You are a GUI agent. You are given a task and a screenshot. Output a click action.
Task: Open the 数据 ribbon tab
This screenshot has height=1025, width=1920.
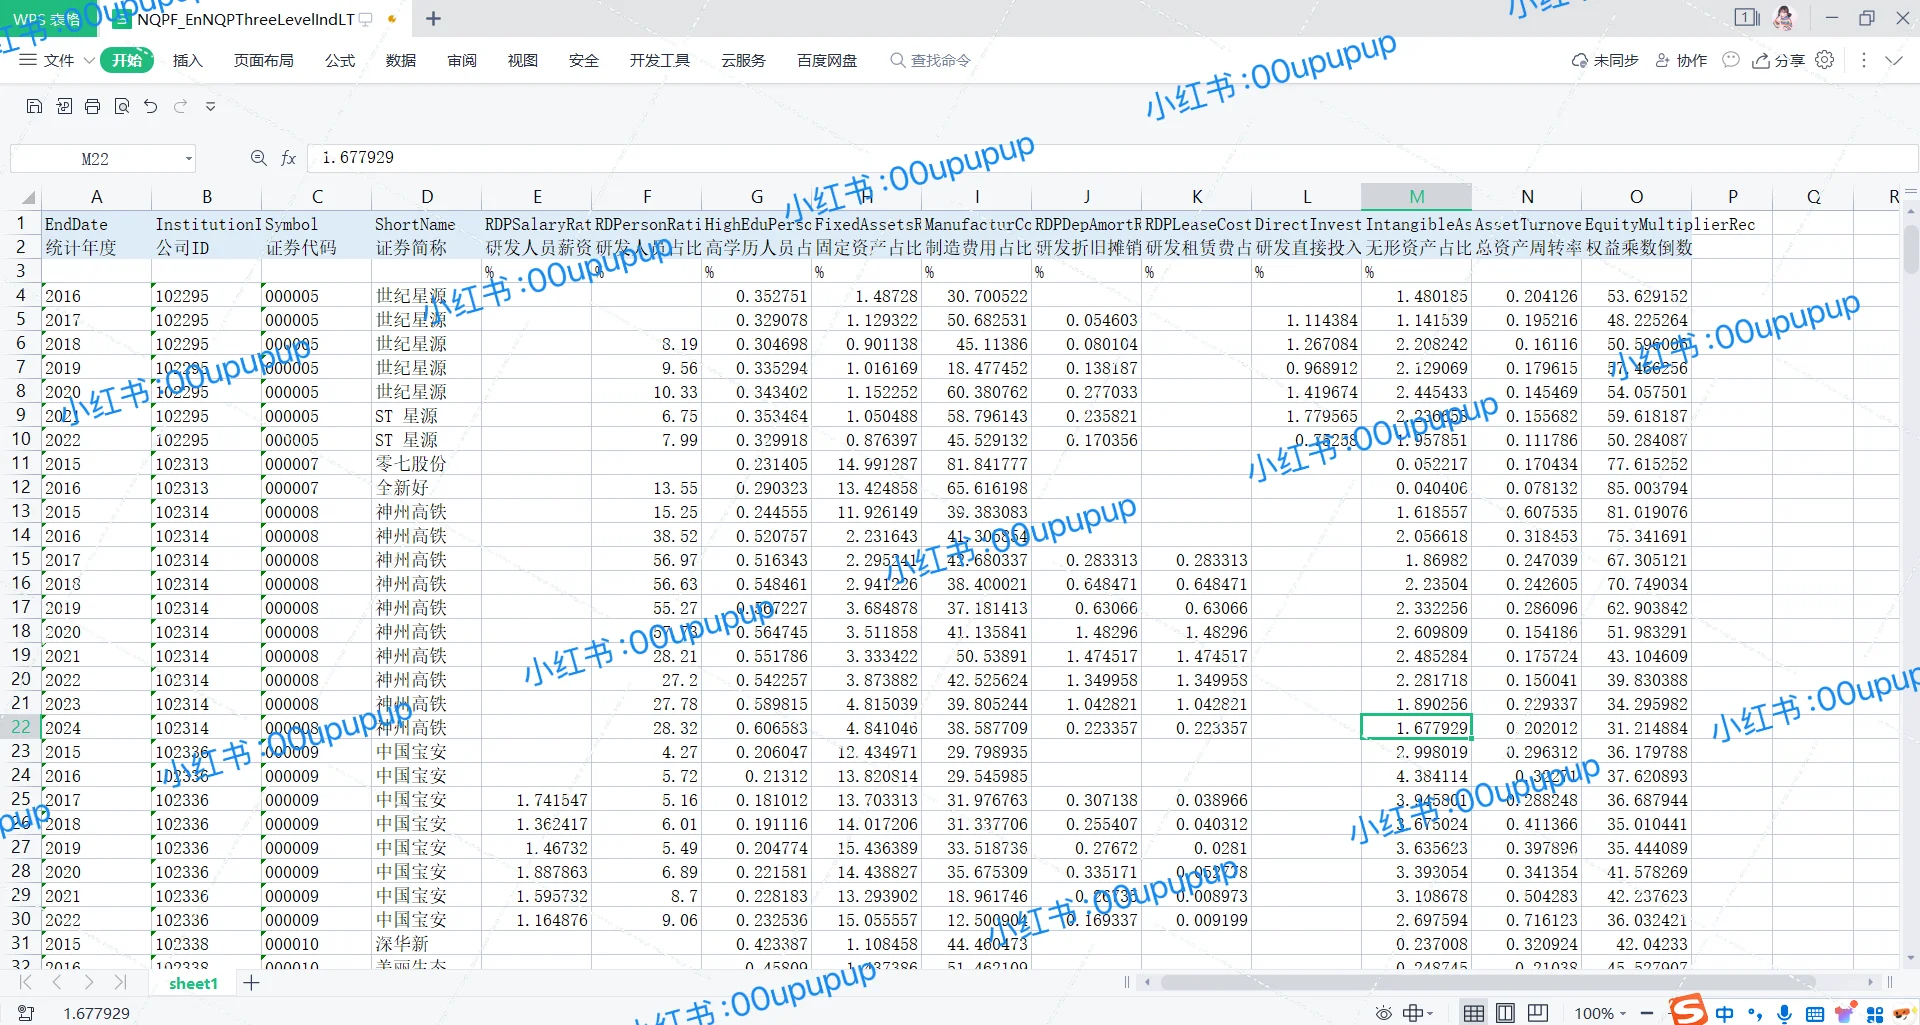pyautogui.click(x=401, y=60)
